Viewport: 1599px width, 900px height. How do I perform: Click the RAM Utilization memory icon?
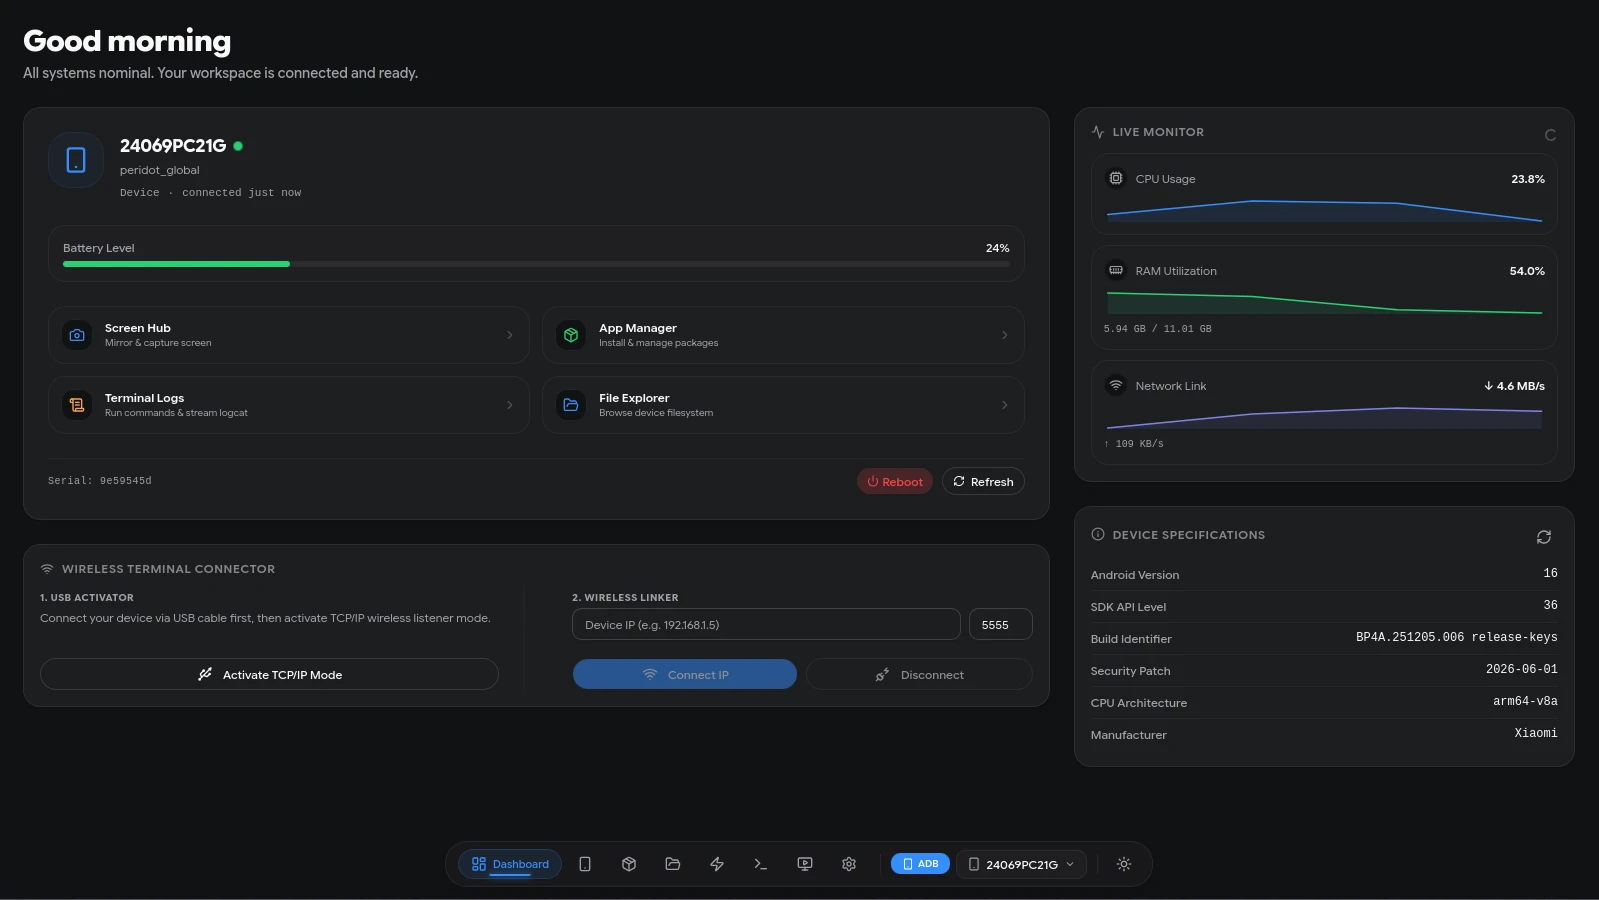pyautogui.click(x=1116, y=270)
